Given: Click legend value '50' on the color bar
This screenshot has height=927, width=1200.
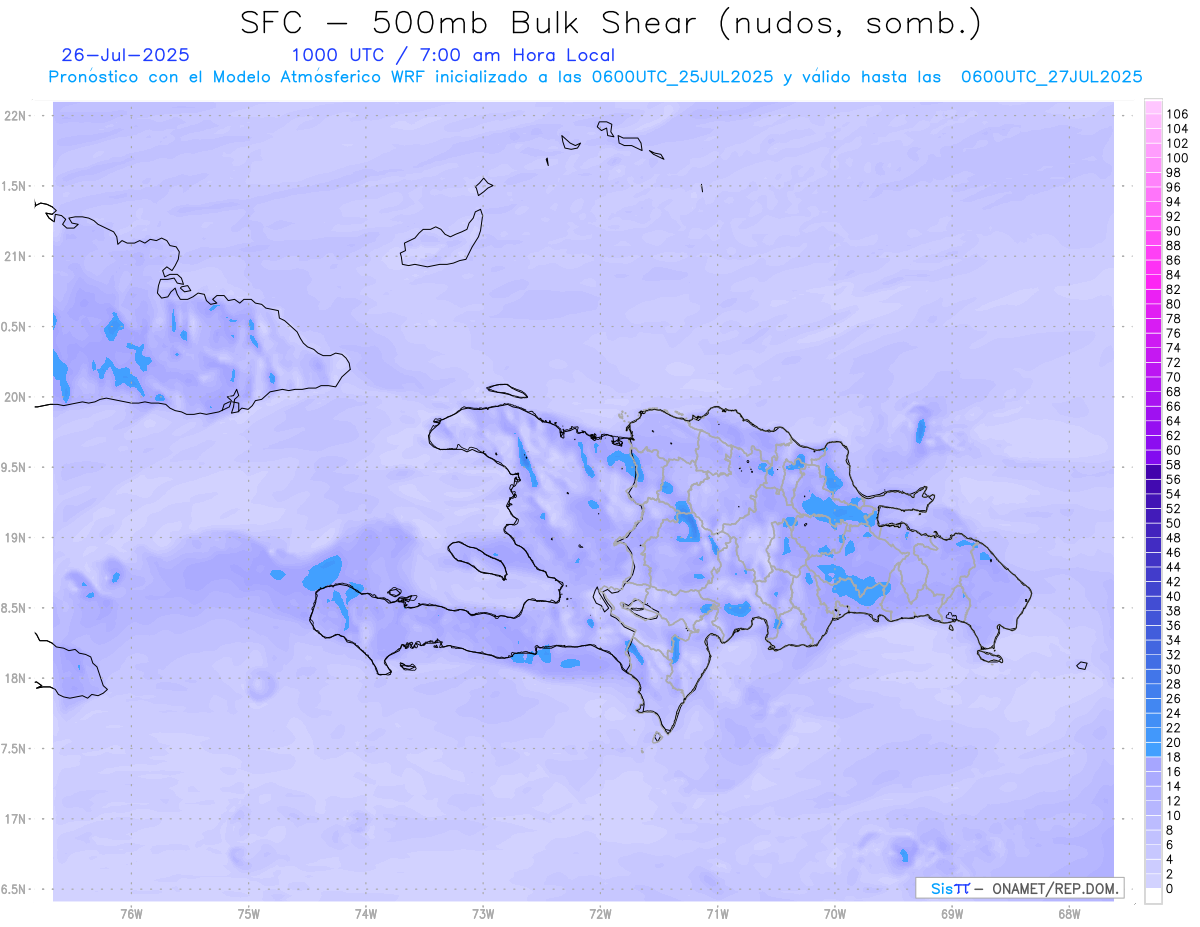Looking at the screenshot, I should [1173, 523].
